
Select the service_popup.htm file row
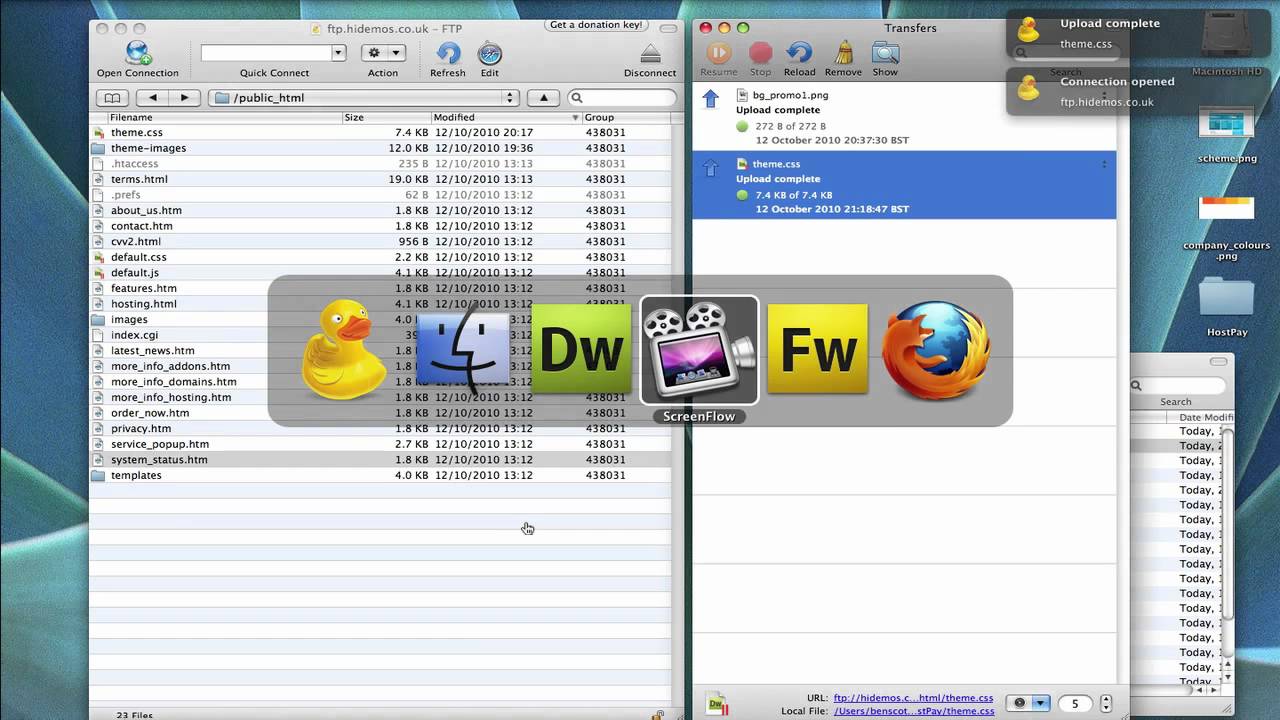380,444
